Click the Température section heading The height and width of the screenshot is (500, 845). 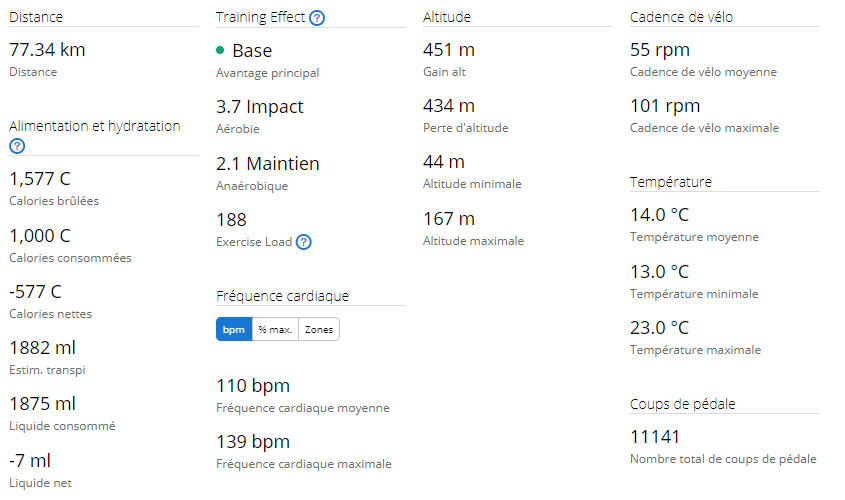coord(670,182)
